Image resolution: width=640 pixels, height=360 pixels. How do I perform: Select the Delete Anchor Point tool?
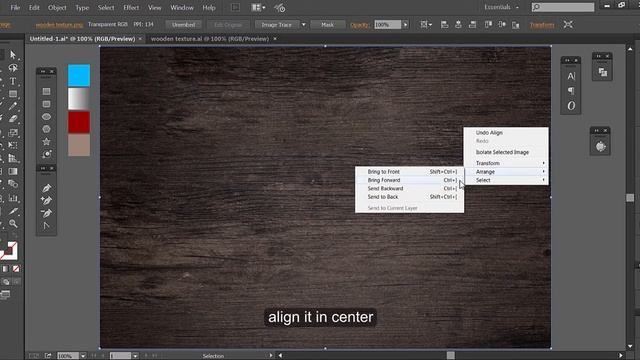point(47,213)
